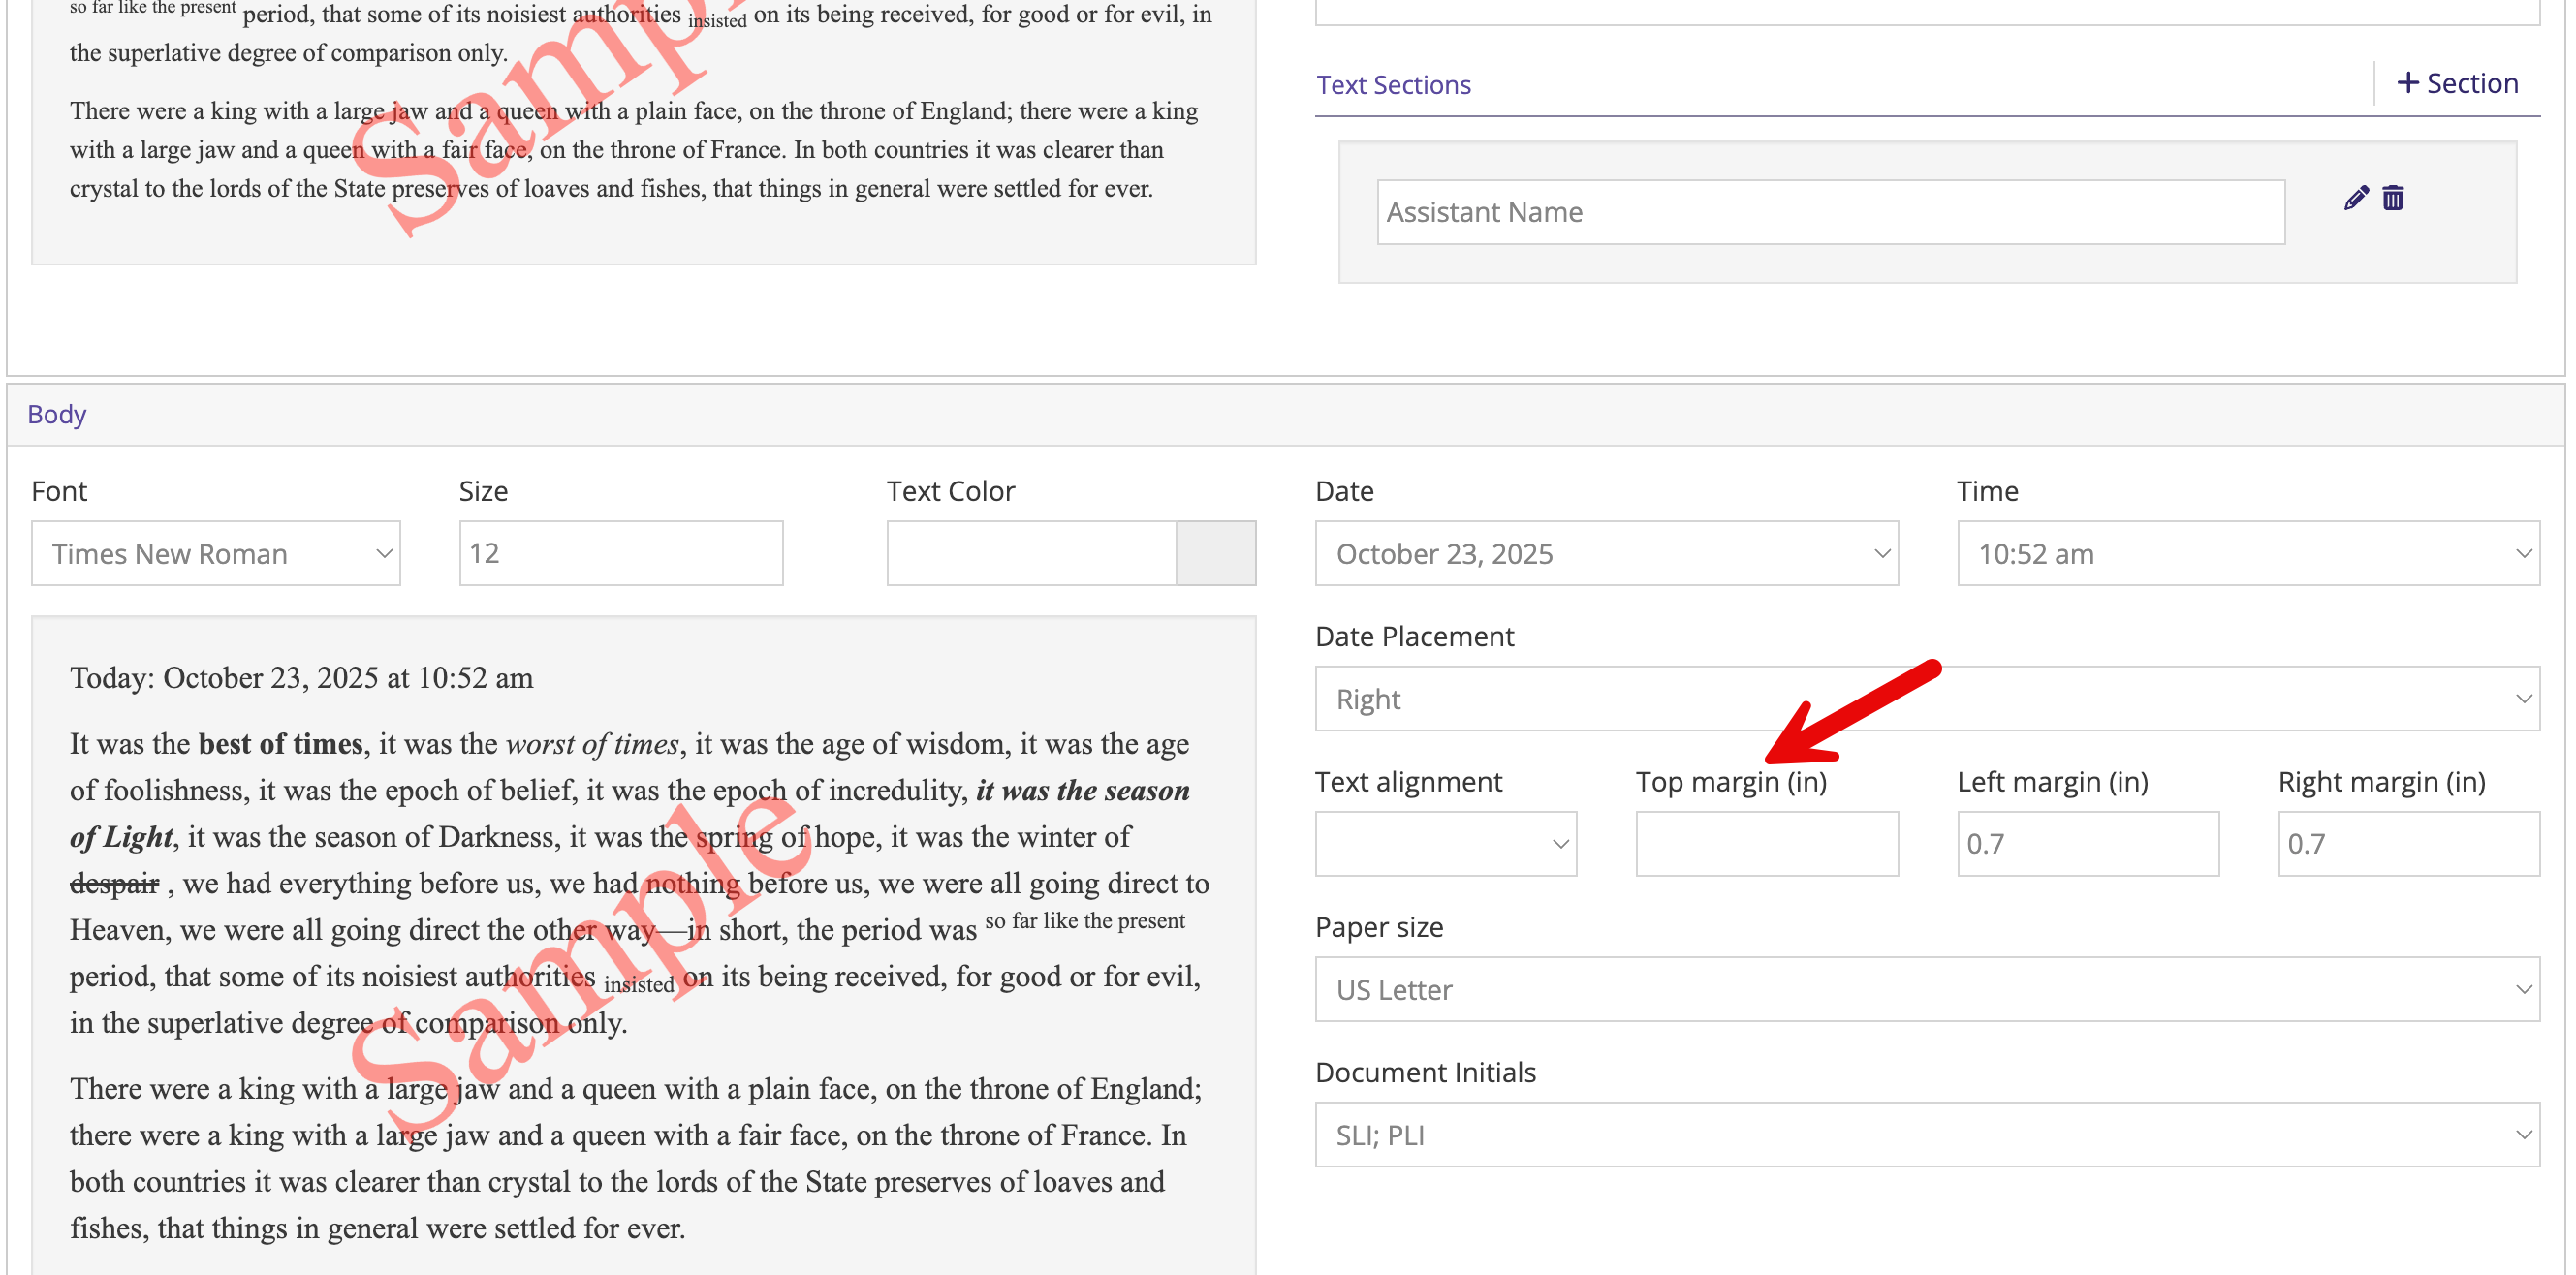Open the Text alignment dropdown
The height and width of the screenshot is (1275, 2576).
point(1445,844)
